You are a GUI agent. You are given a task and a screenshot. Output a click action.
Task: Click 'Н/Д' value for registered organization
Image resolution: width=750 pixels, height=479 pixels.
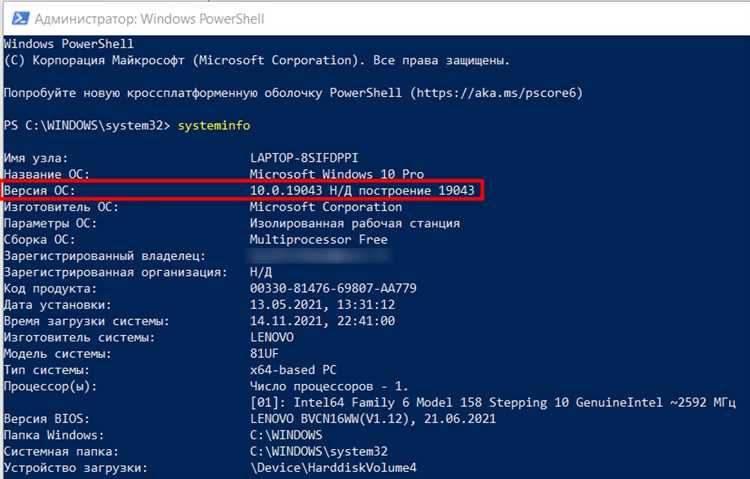261,272
